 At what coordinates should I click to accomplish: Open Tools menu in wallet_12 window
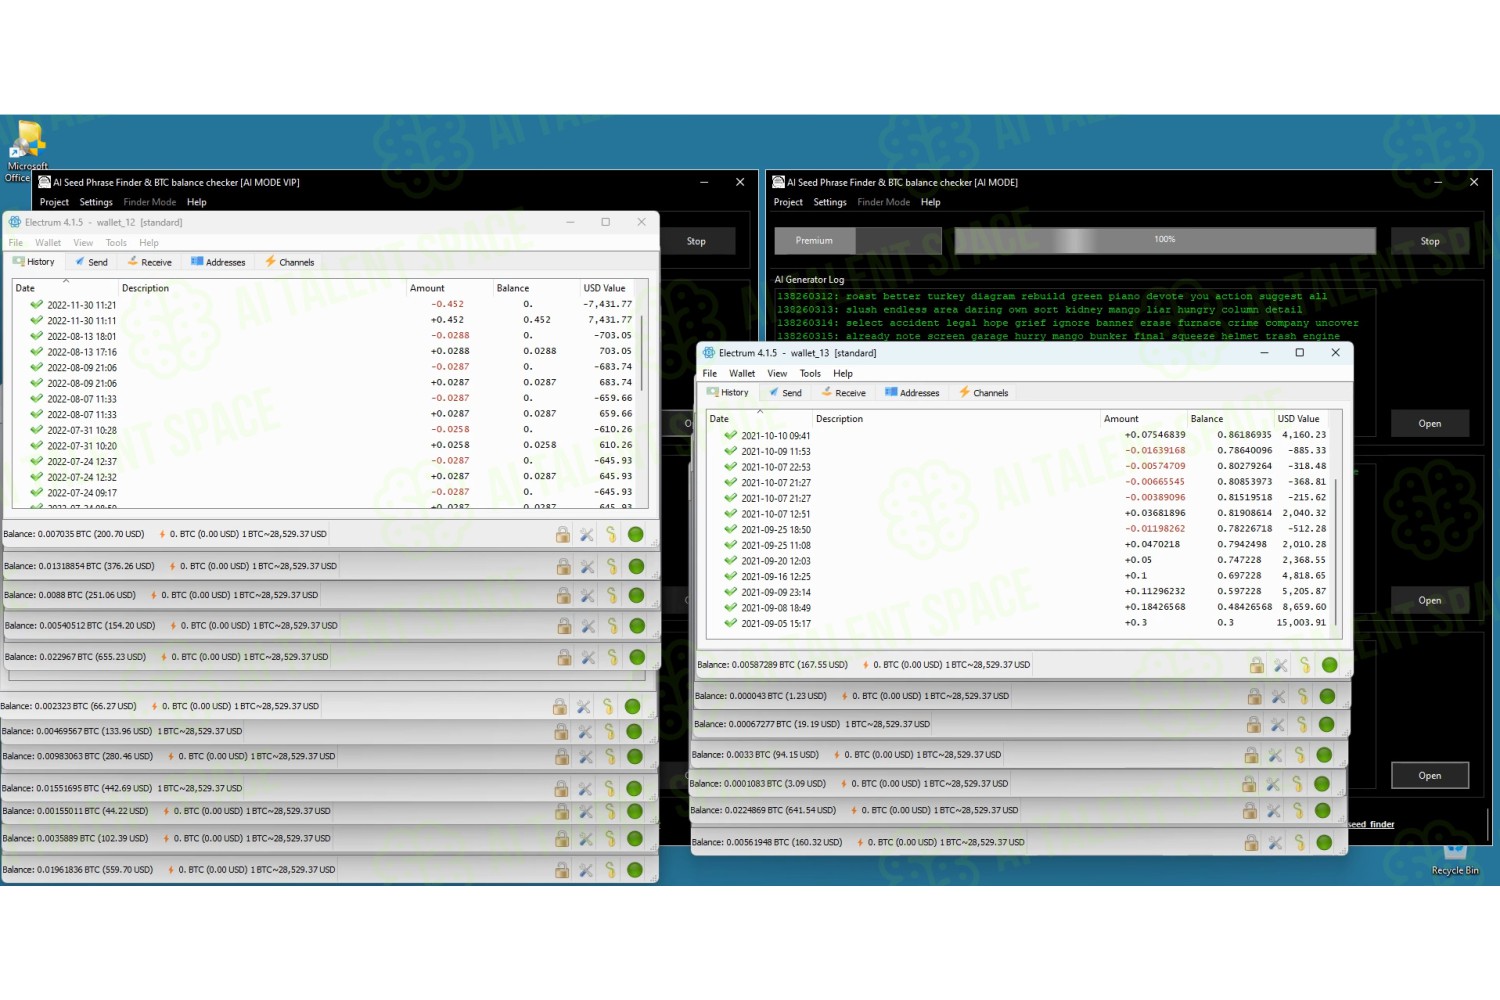coord(116,243)
